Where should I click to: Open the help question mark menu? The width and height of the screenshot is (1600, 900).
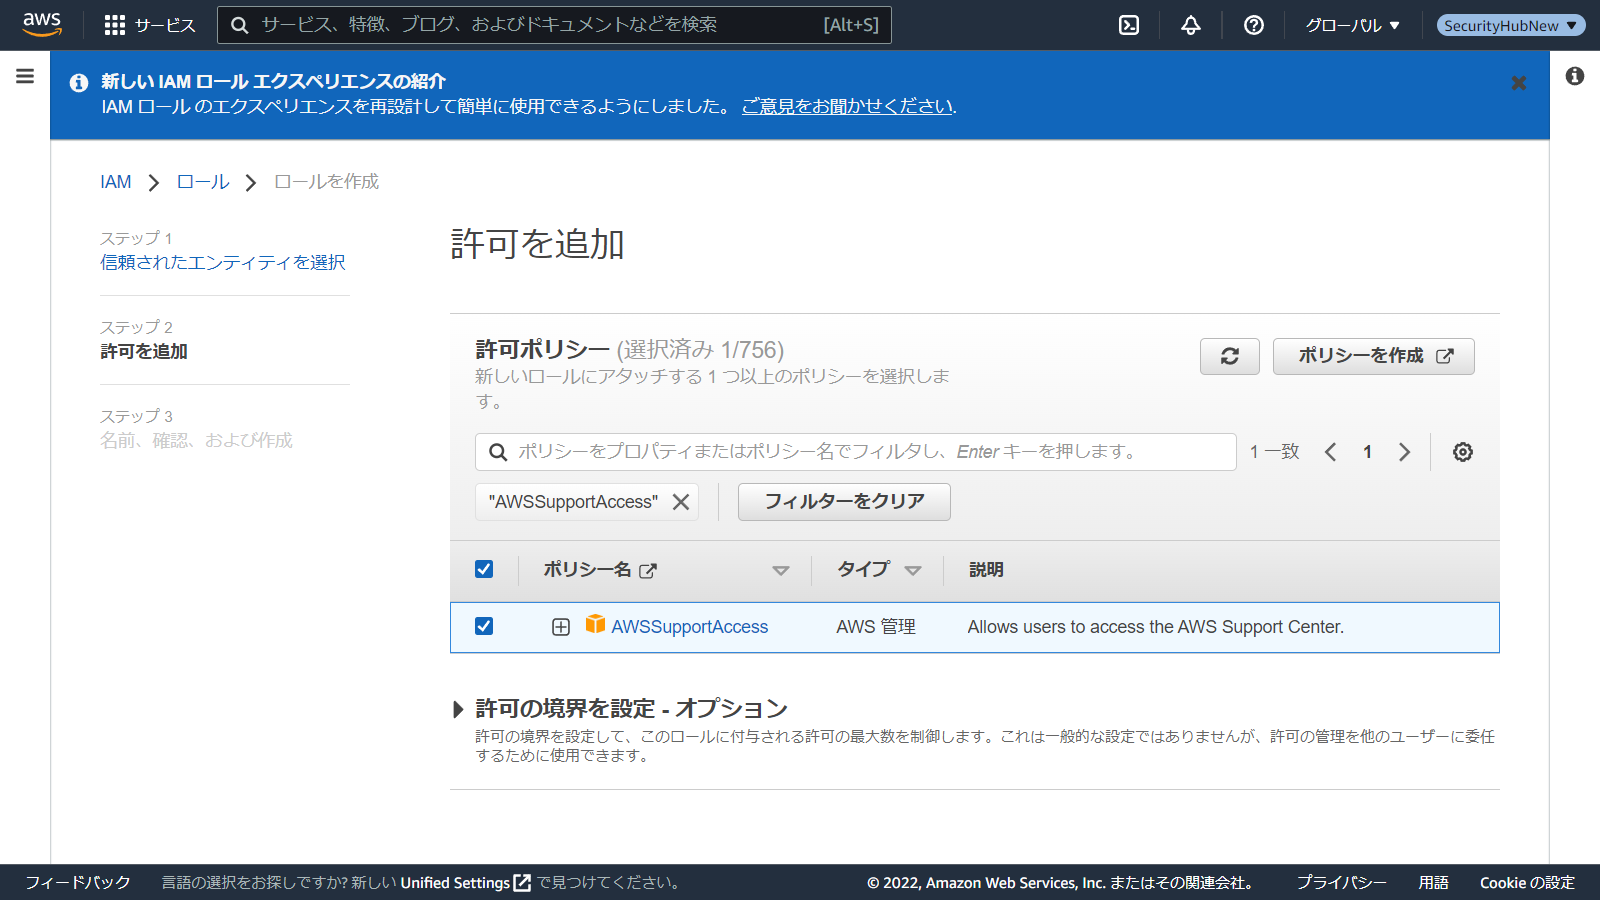pyautogui.click(x=1253, y=25)
